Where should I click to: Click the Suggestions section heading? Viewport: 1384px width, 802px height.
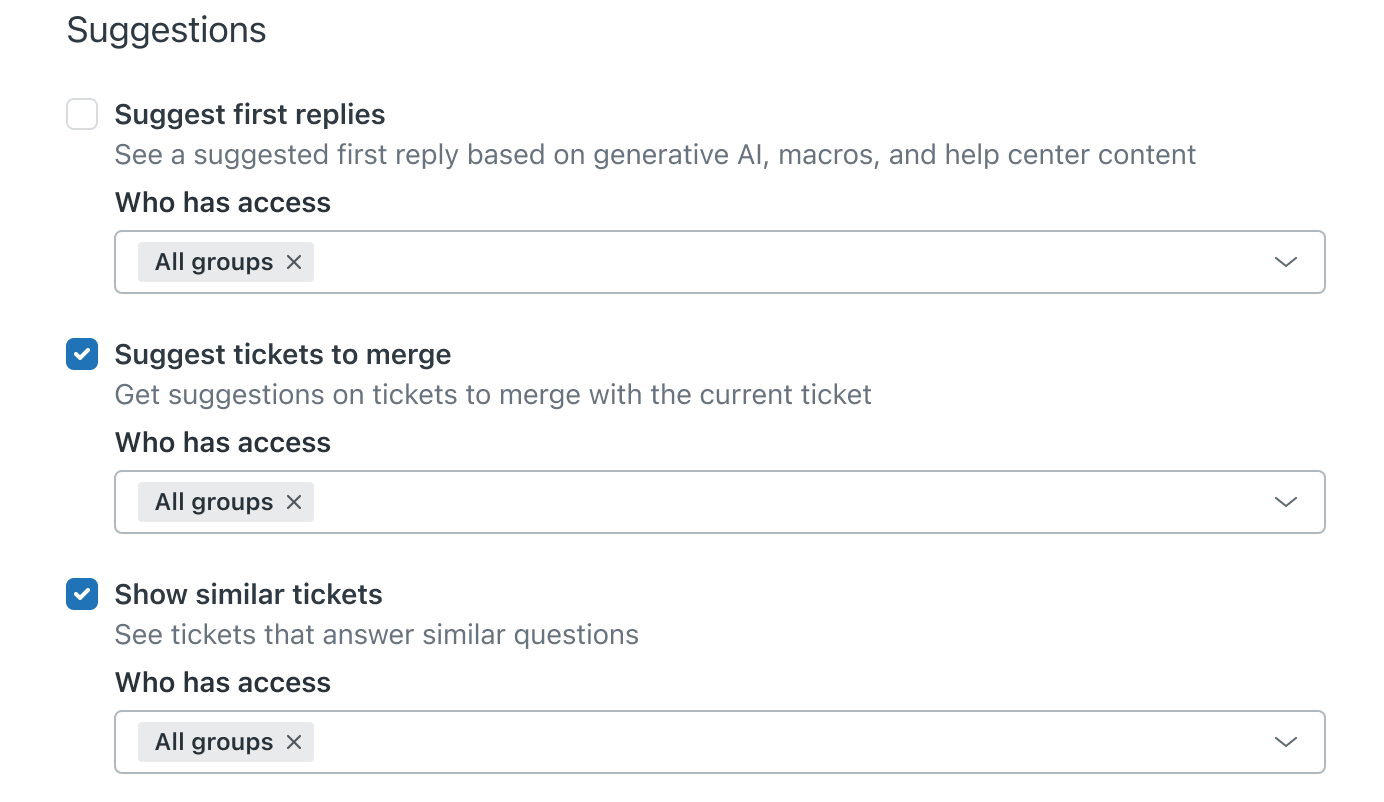pyautogui.click(x=167, y=30)
